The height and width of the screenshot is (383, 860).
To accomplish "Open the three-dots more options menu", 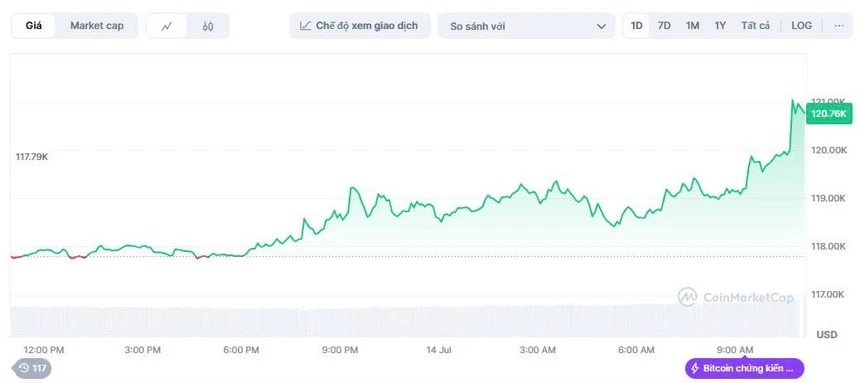I will [839, 25].
